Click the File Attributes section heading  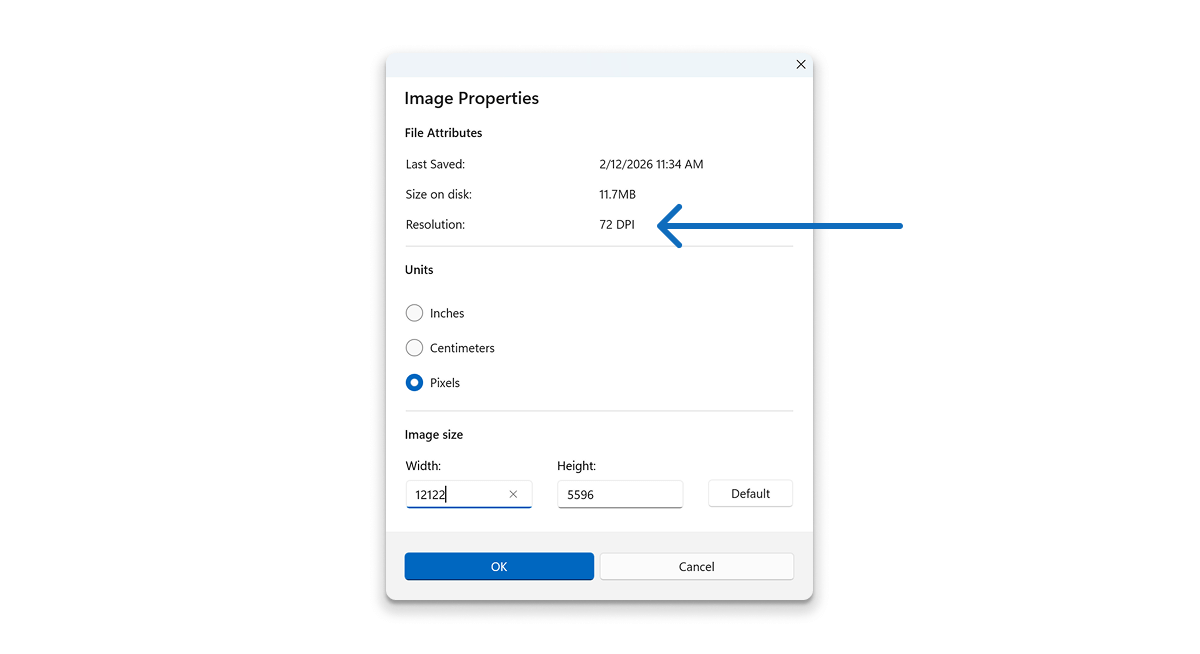point(443,132)
